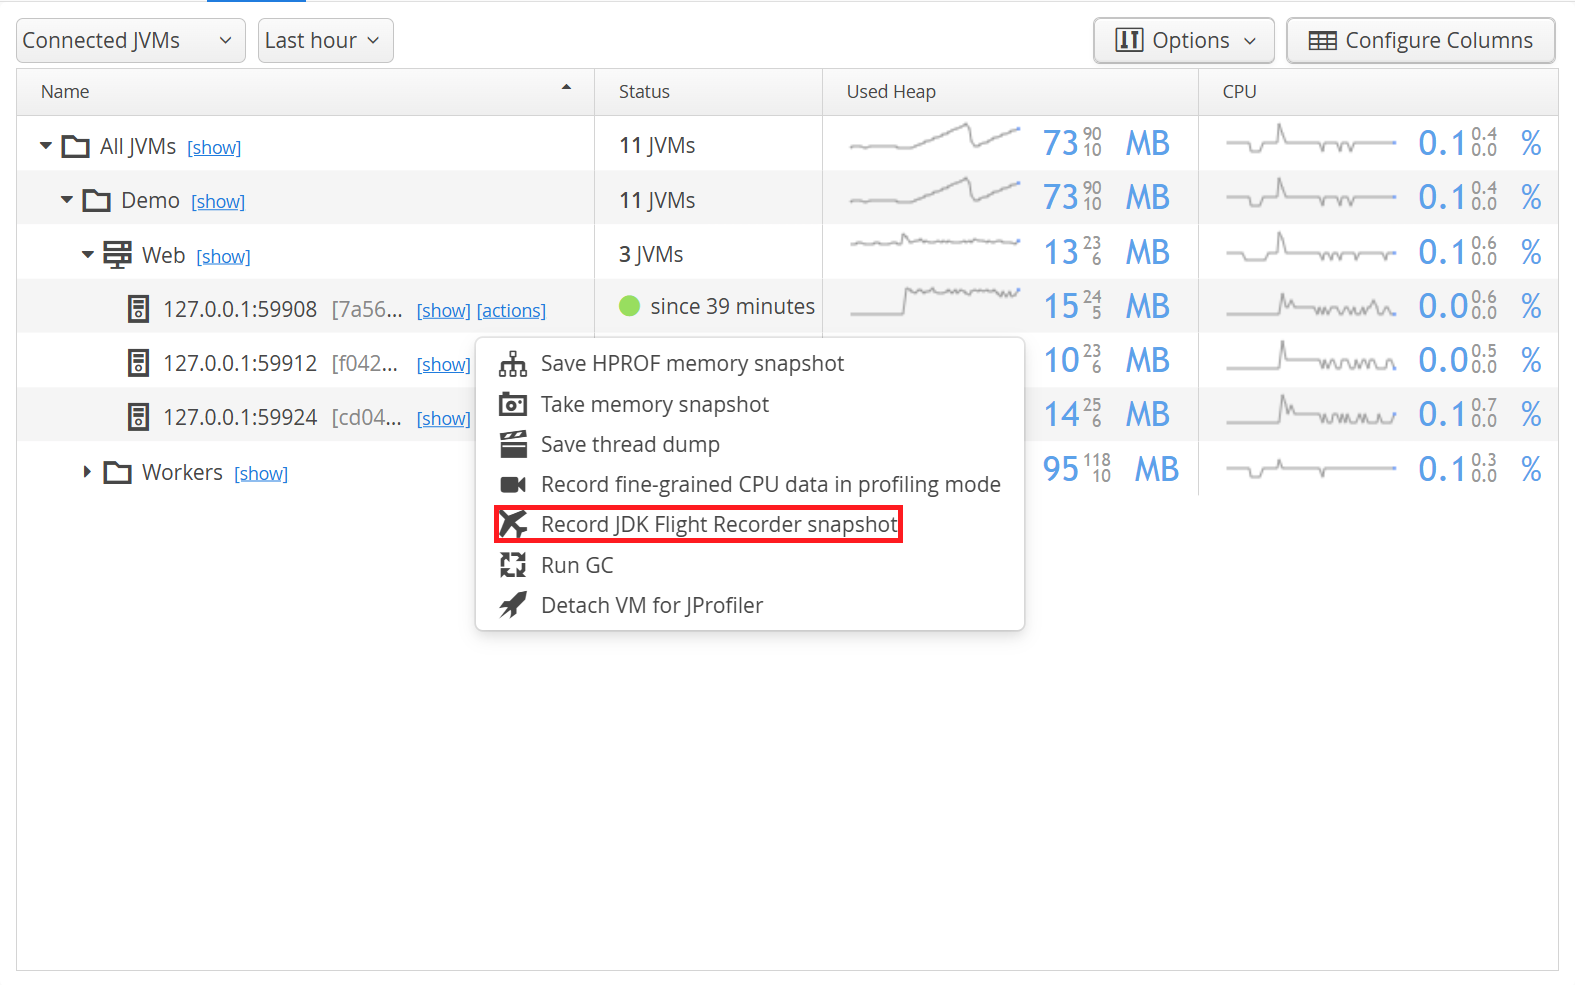Click the 'since 39 minutes' status text
Viewport: 1575px width, 985px height.
(733, 307)
